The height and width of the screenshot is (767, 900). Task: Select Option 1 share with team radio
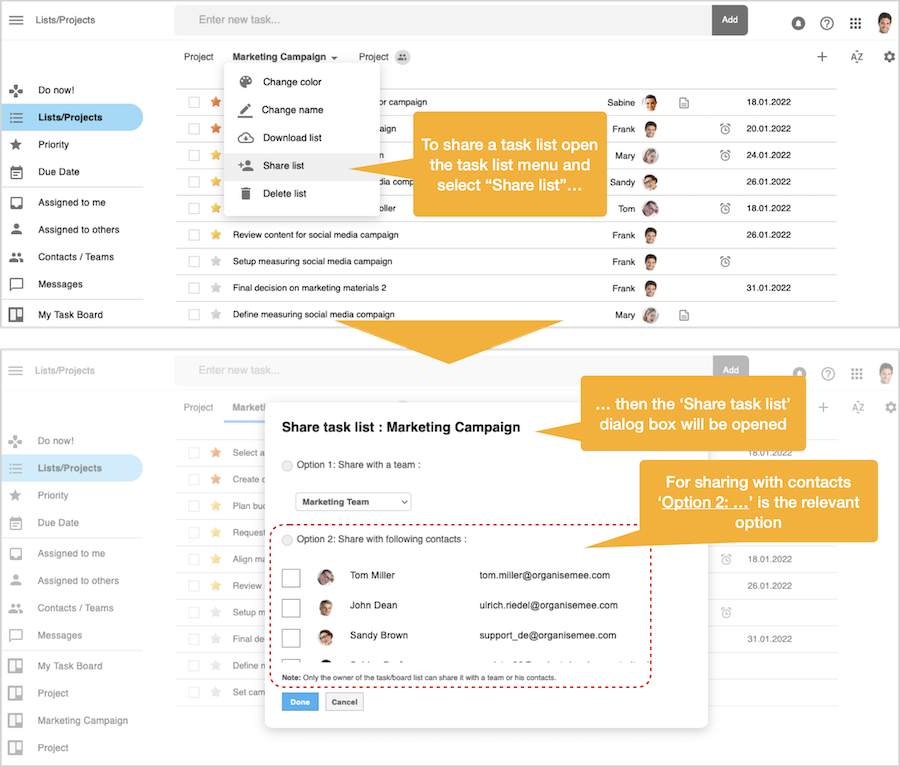[x=288, y=465]
